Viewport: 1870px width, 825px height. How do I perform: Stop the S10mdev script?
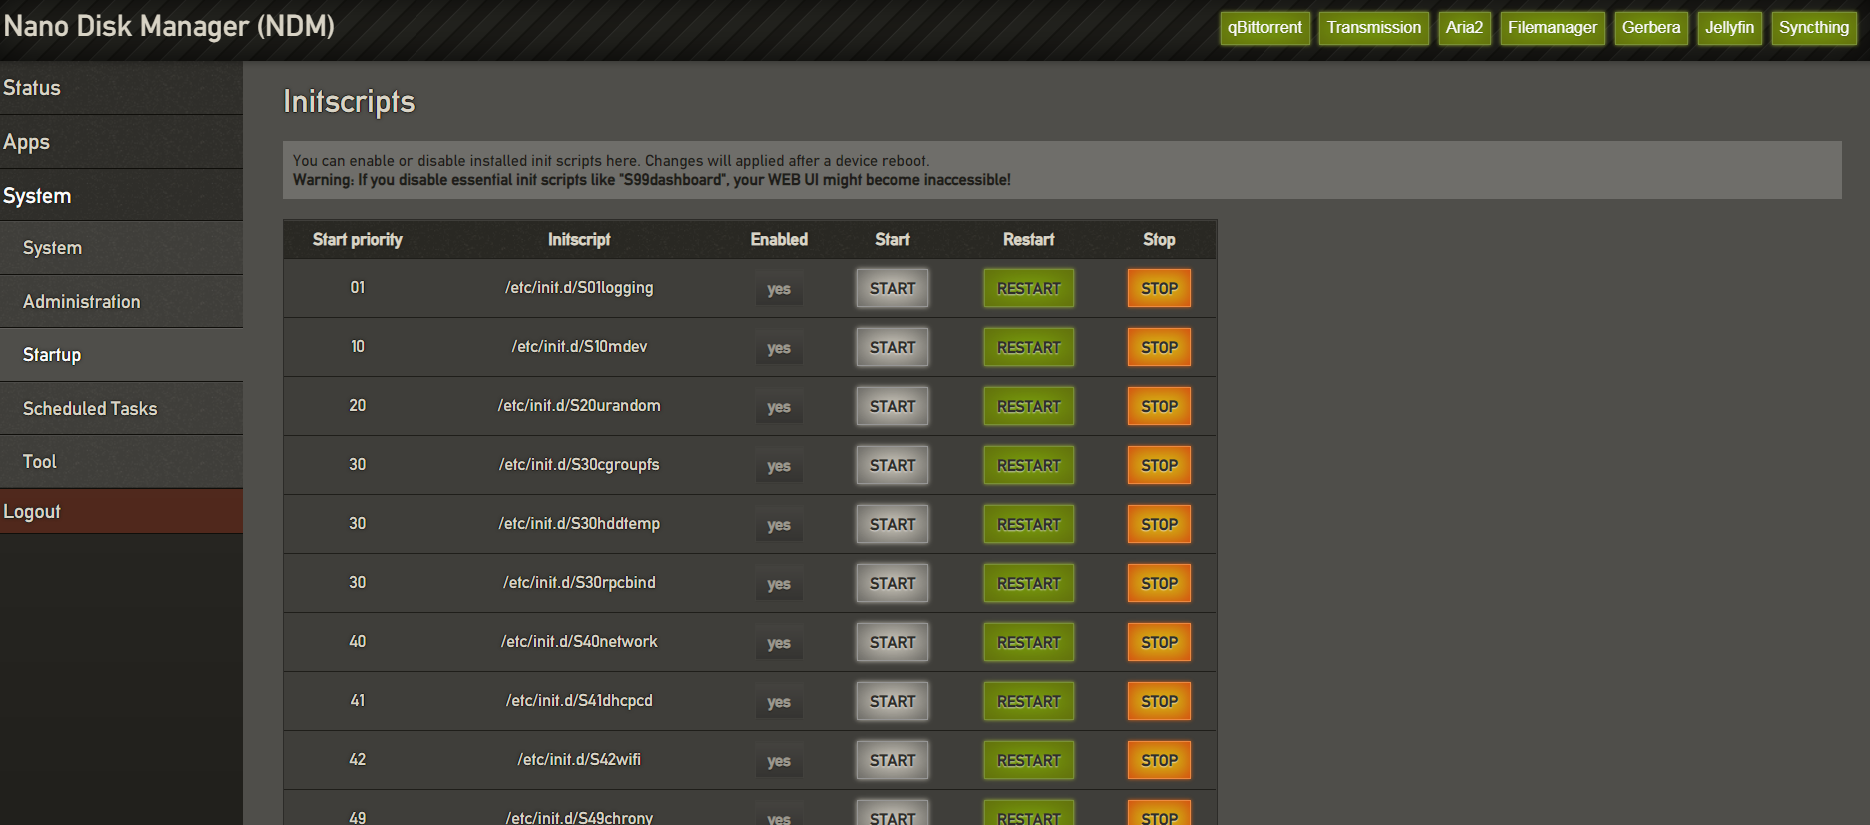point(1159,347)
